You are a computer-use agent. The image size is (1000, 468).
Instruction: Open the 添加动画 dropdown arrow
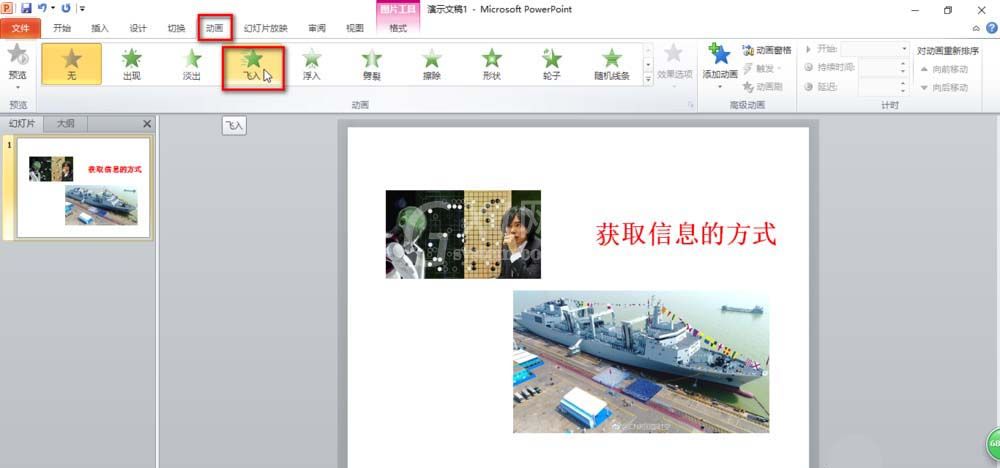720,87
